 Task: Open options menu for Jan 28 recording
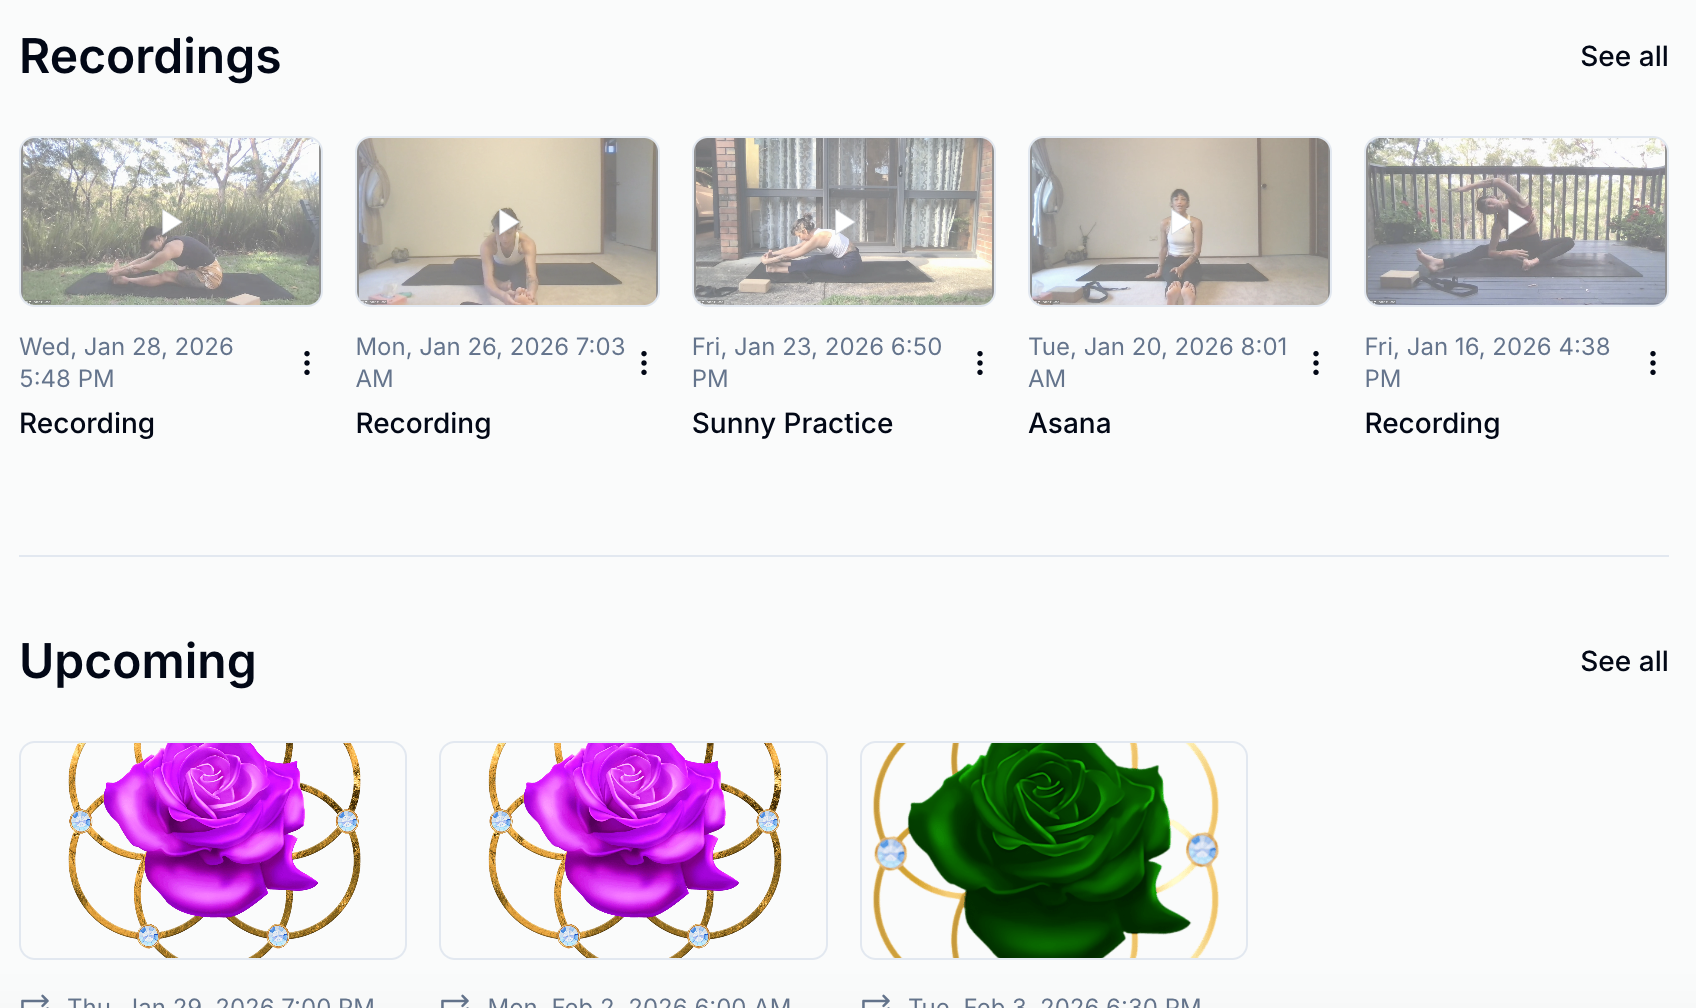pos(307,363)
